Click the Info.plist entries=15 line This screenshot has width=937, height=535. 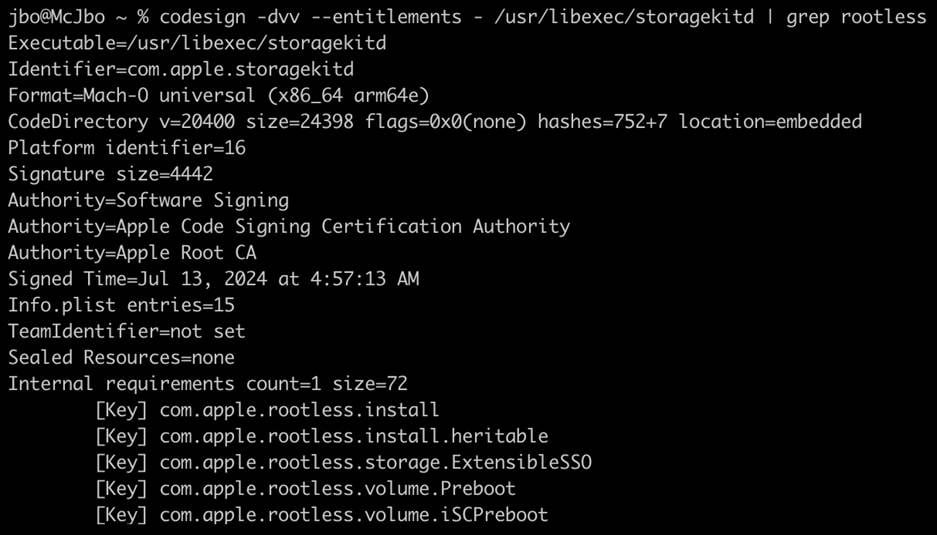121,305
